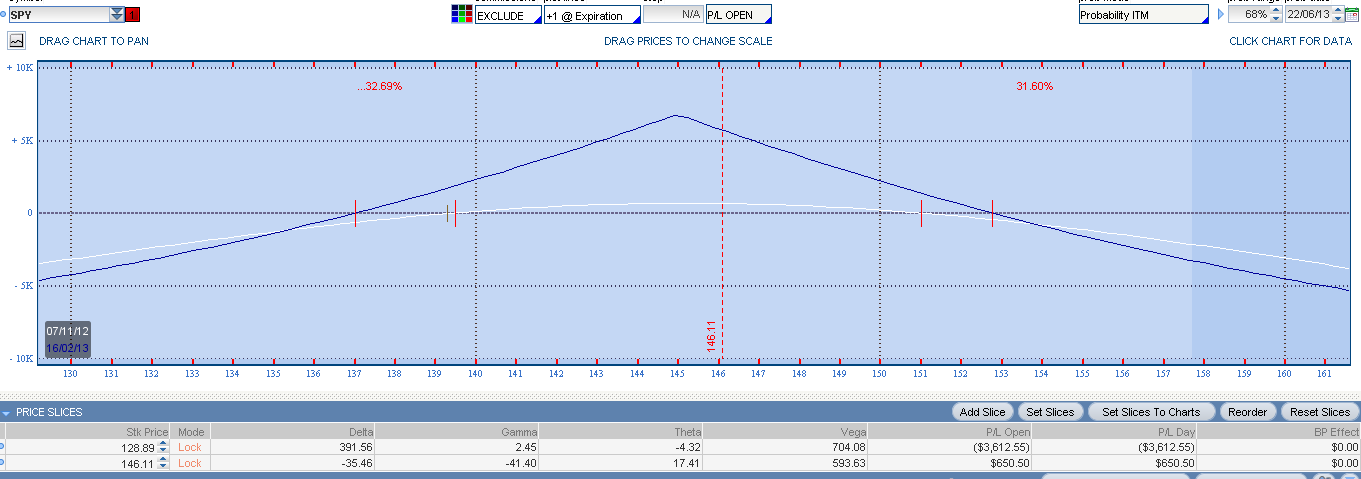Click the Vega value 593.63

pos(849,464)
